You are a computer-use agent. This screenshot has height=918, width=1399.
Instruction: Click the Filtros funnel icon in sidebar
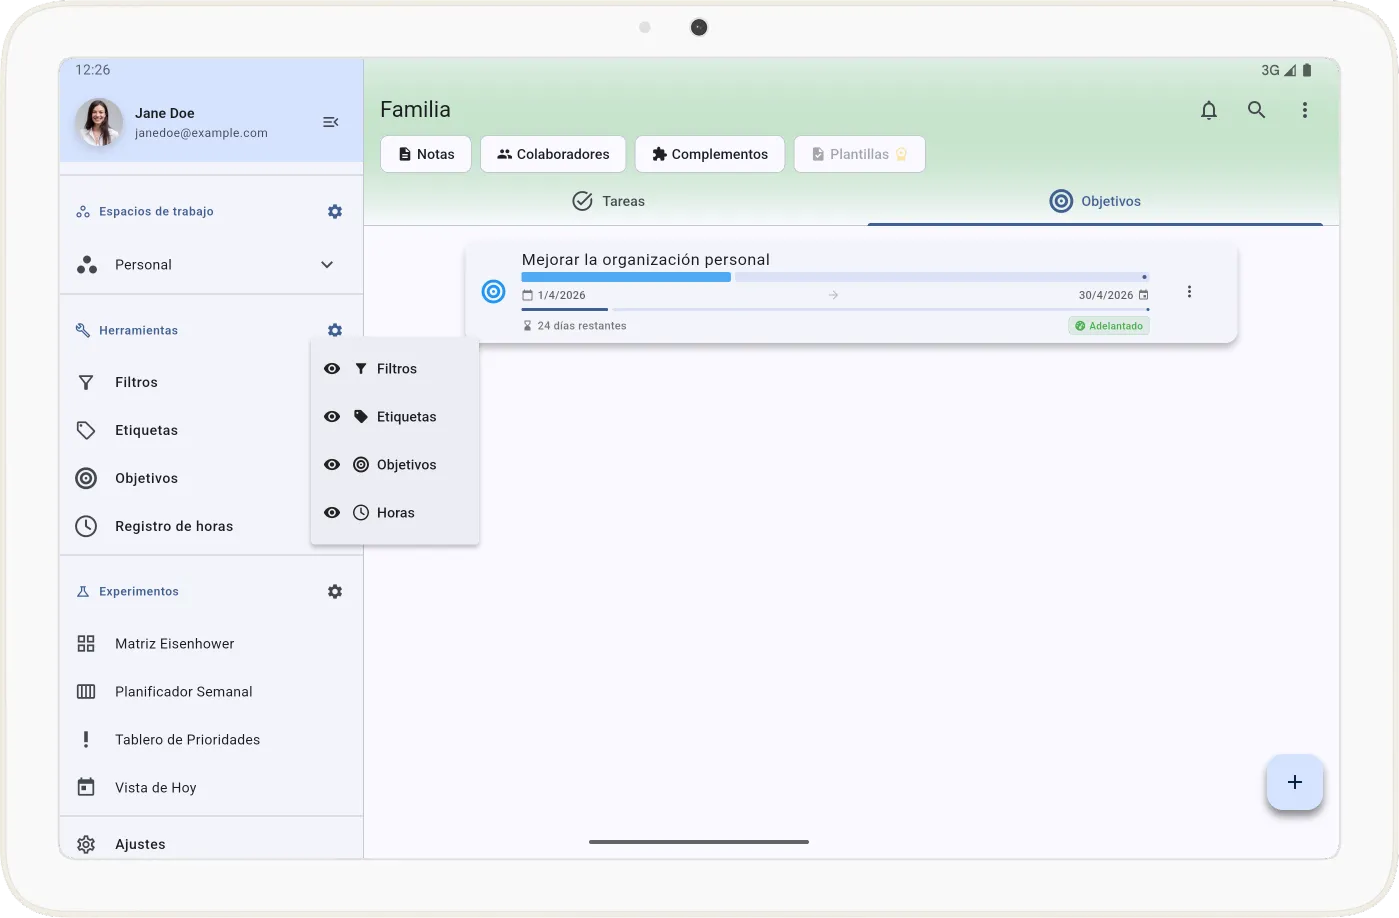pos(86,383)
